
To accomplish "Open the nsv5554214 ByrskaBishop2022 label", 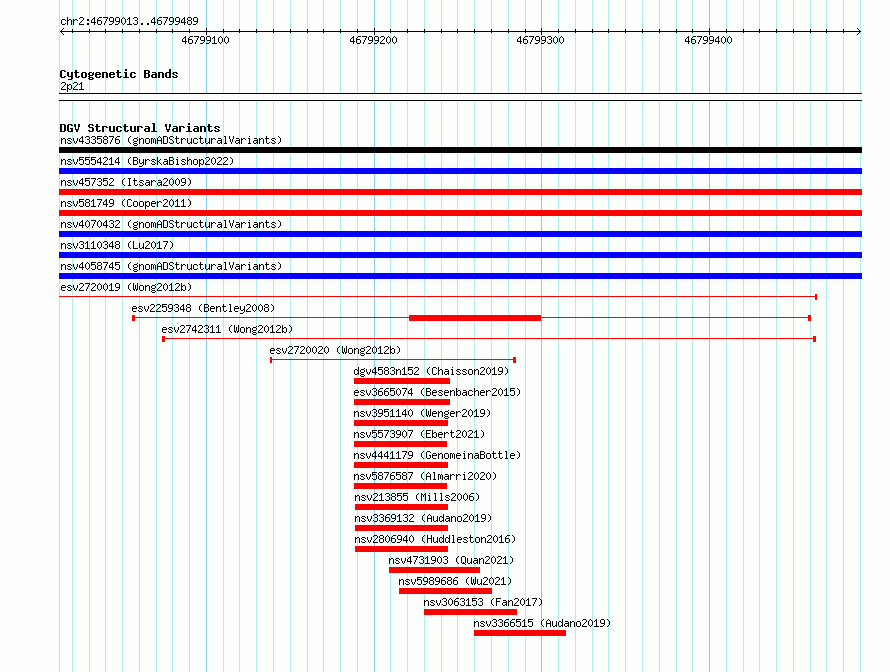I will [x=147, y=161].
